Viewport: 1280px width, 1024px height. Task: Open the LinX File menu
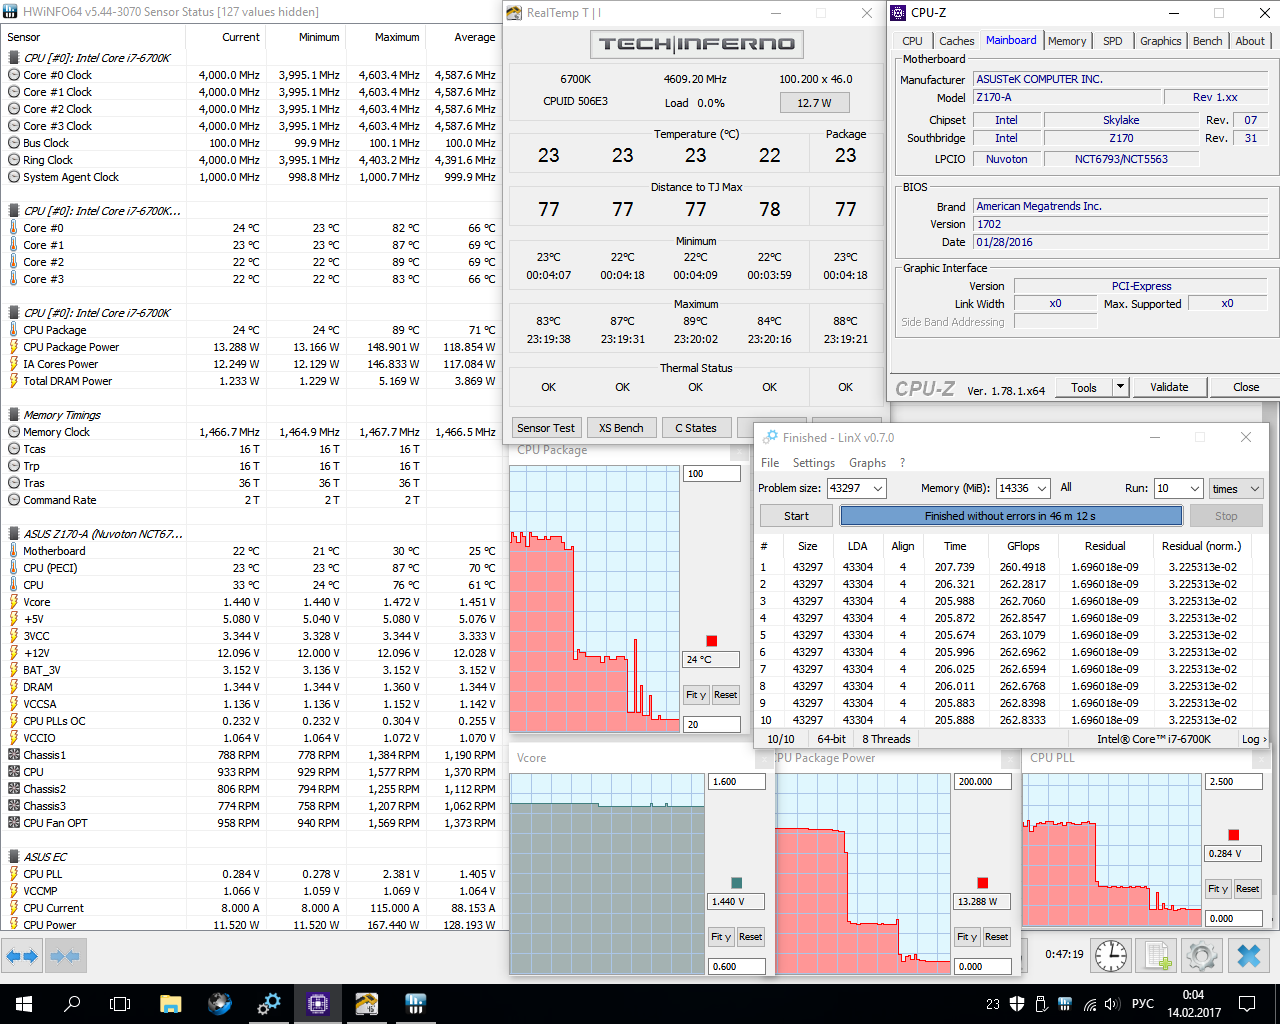[x=770, y=463]
